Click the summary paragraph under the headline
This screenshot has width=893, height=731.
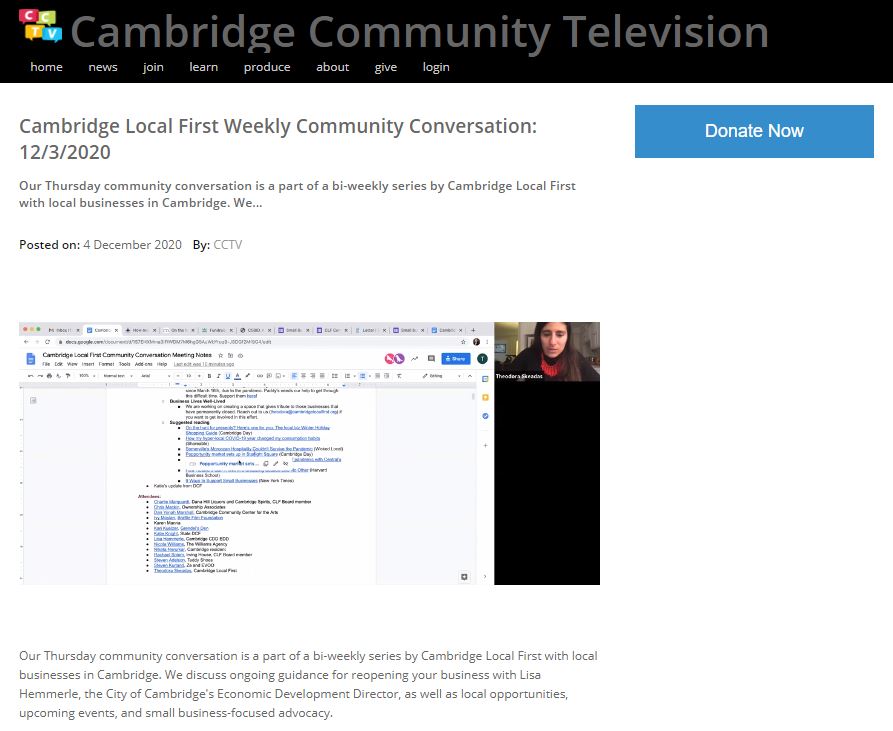coord(297,194)
